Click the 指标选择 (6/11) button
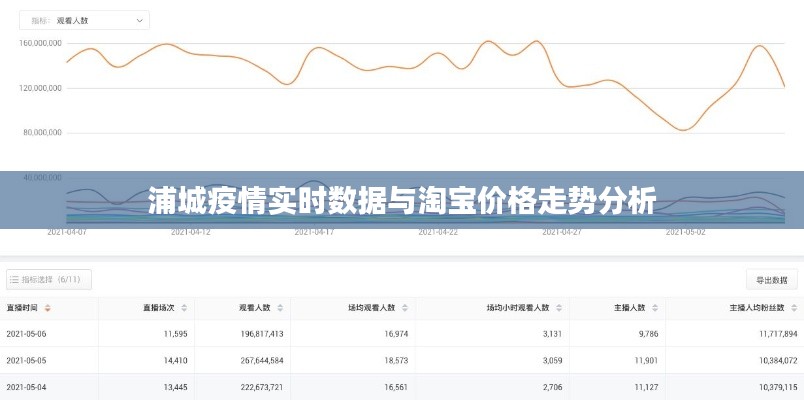 (50, 279)
